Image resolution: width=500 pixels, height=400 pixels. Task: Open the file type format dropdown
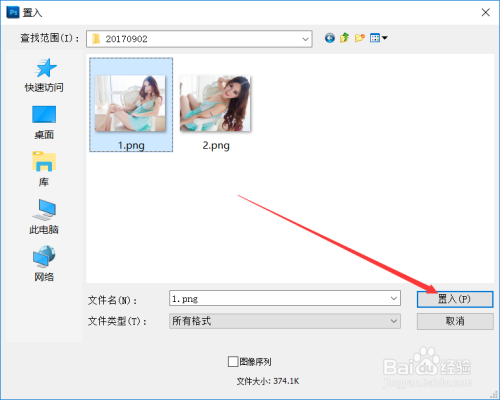tap(285, 321)
